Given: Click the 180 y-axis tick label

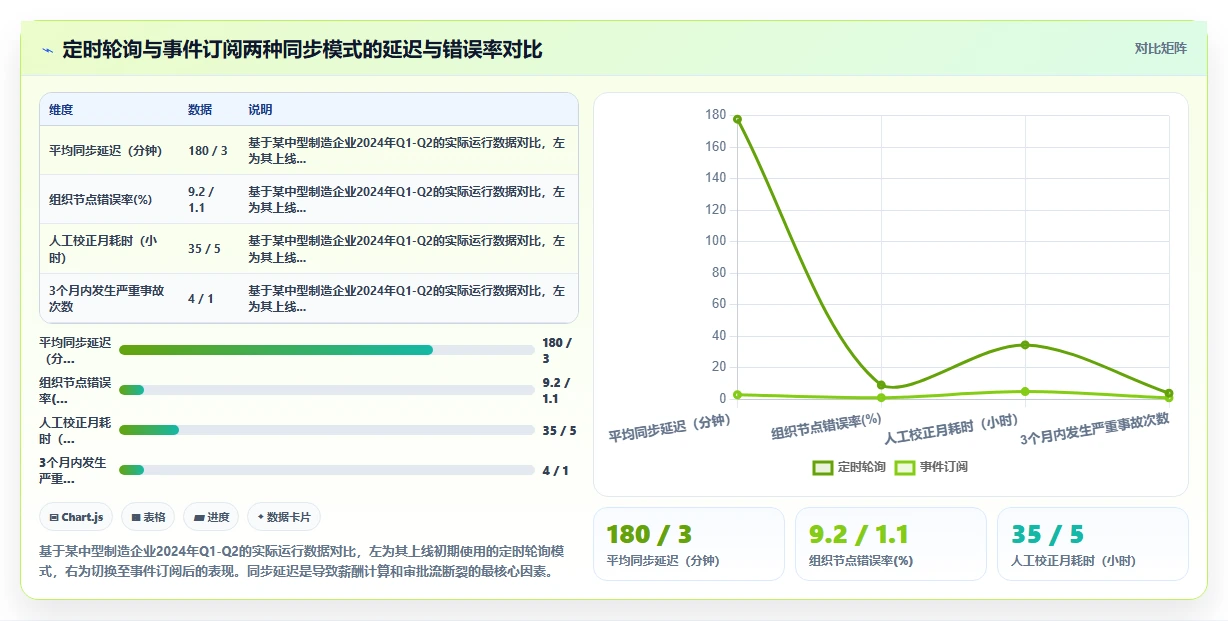Looking at the screenshot, I should 715,115.
